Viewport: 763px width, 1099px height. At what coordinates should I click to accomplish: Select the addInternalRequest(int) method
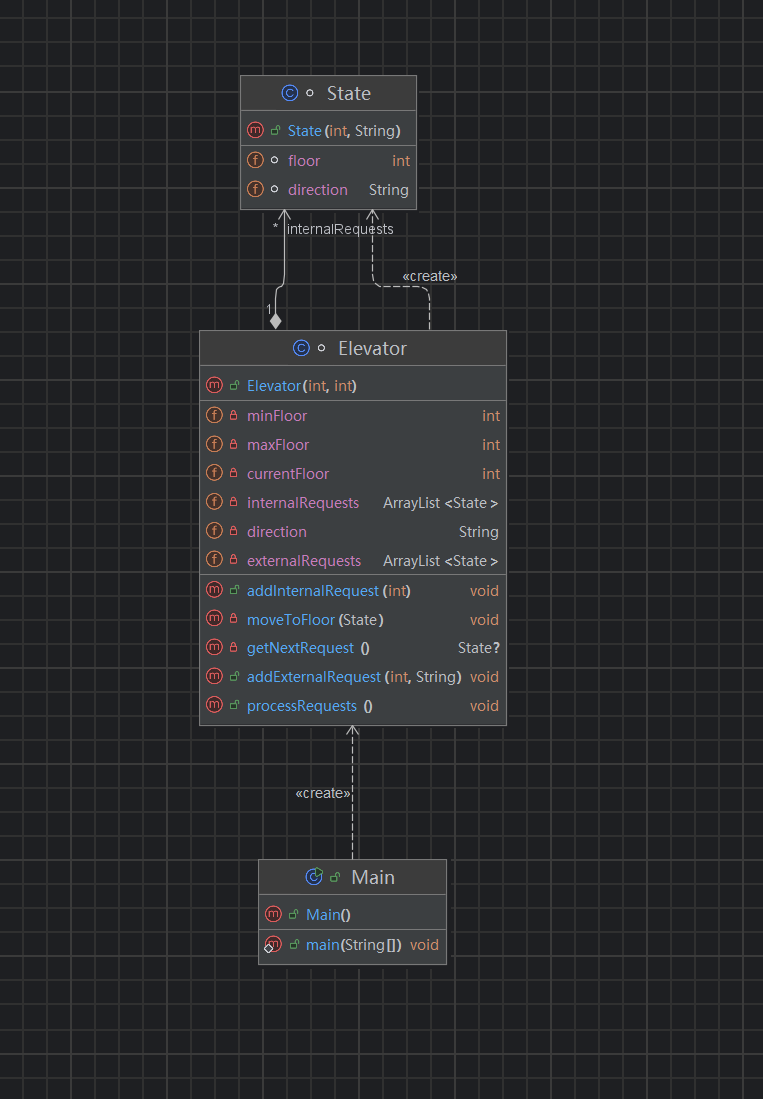tap(352, 591)
